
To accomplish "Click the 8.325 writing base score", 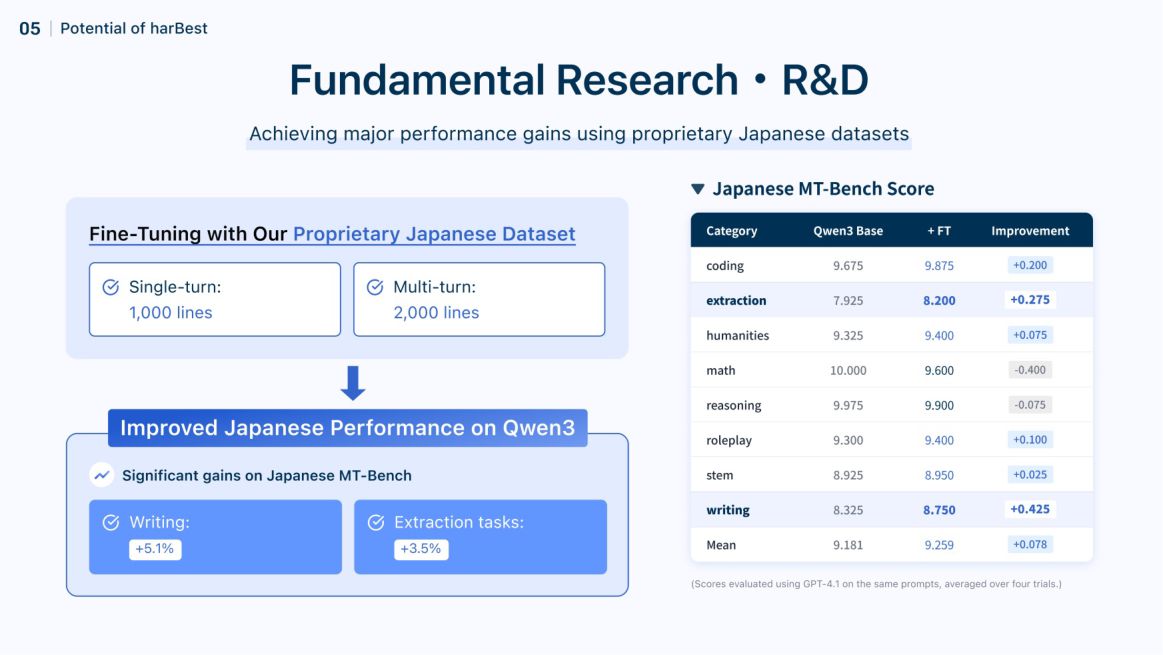I will point(848,510).
